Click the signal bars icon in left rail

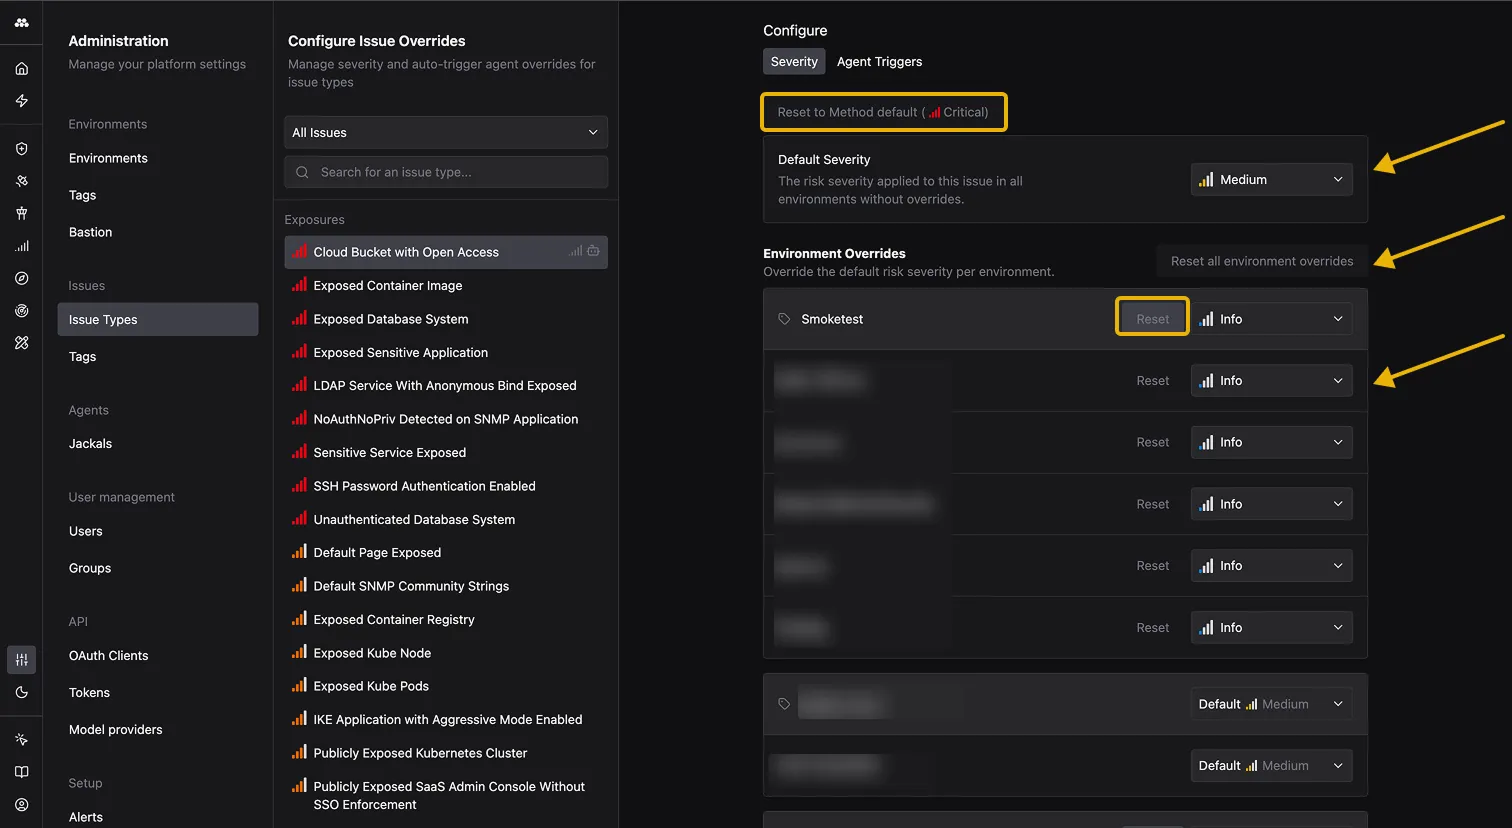(x=21, y=246)
